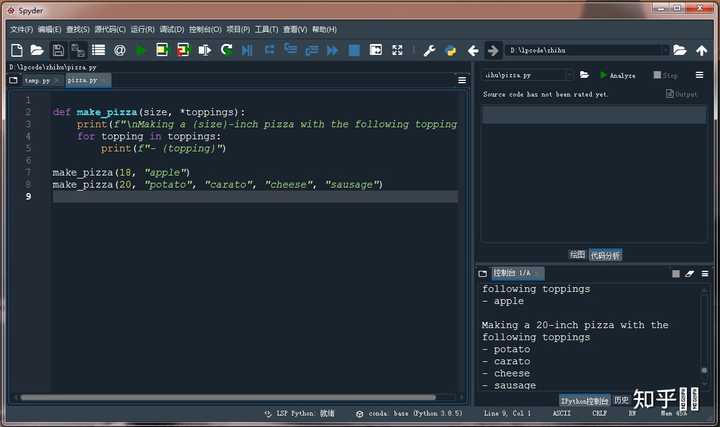Click the Save file icon
The height and width of the screenshot is (427, 720).
point(58,50)
